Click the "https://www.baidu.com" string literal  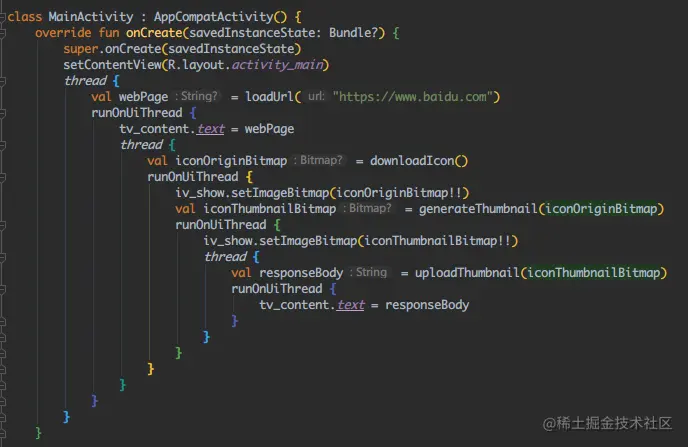click(413, 97)
